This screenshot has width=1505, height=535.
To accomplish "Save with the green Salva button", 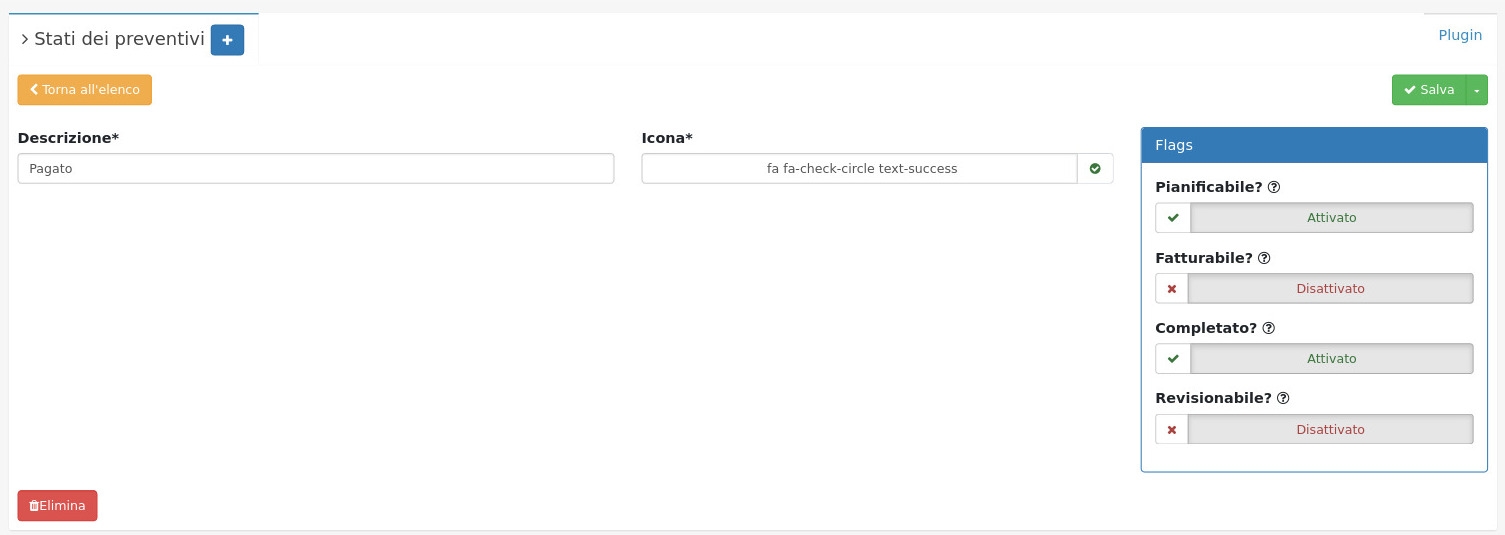I will click(x=1429, y=90).
